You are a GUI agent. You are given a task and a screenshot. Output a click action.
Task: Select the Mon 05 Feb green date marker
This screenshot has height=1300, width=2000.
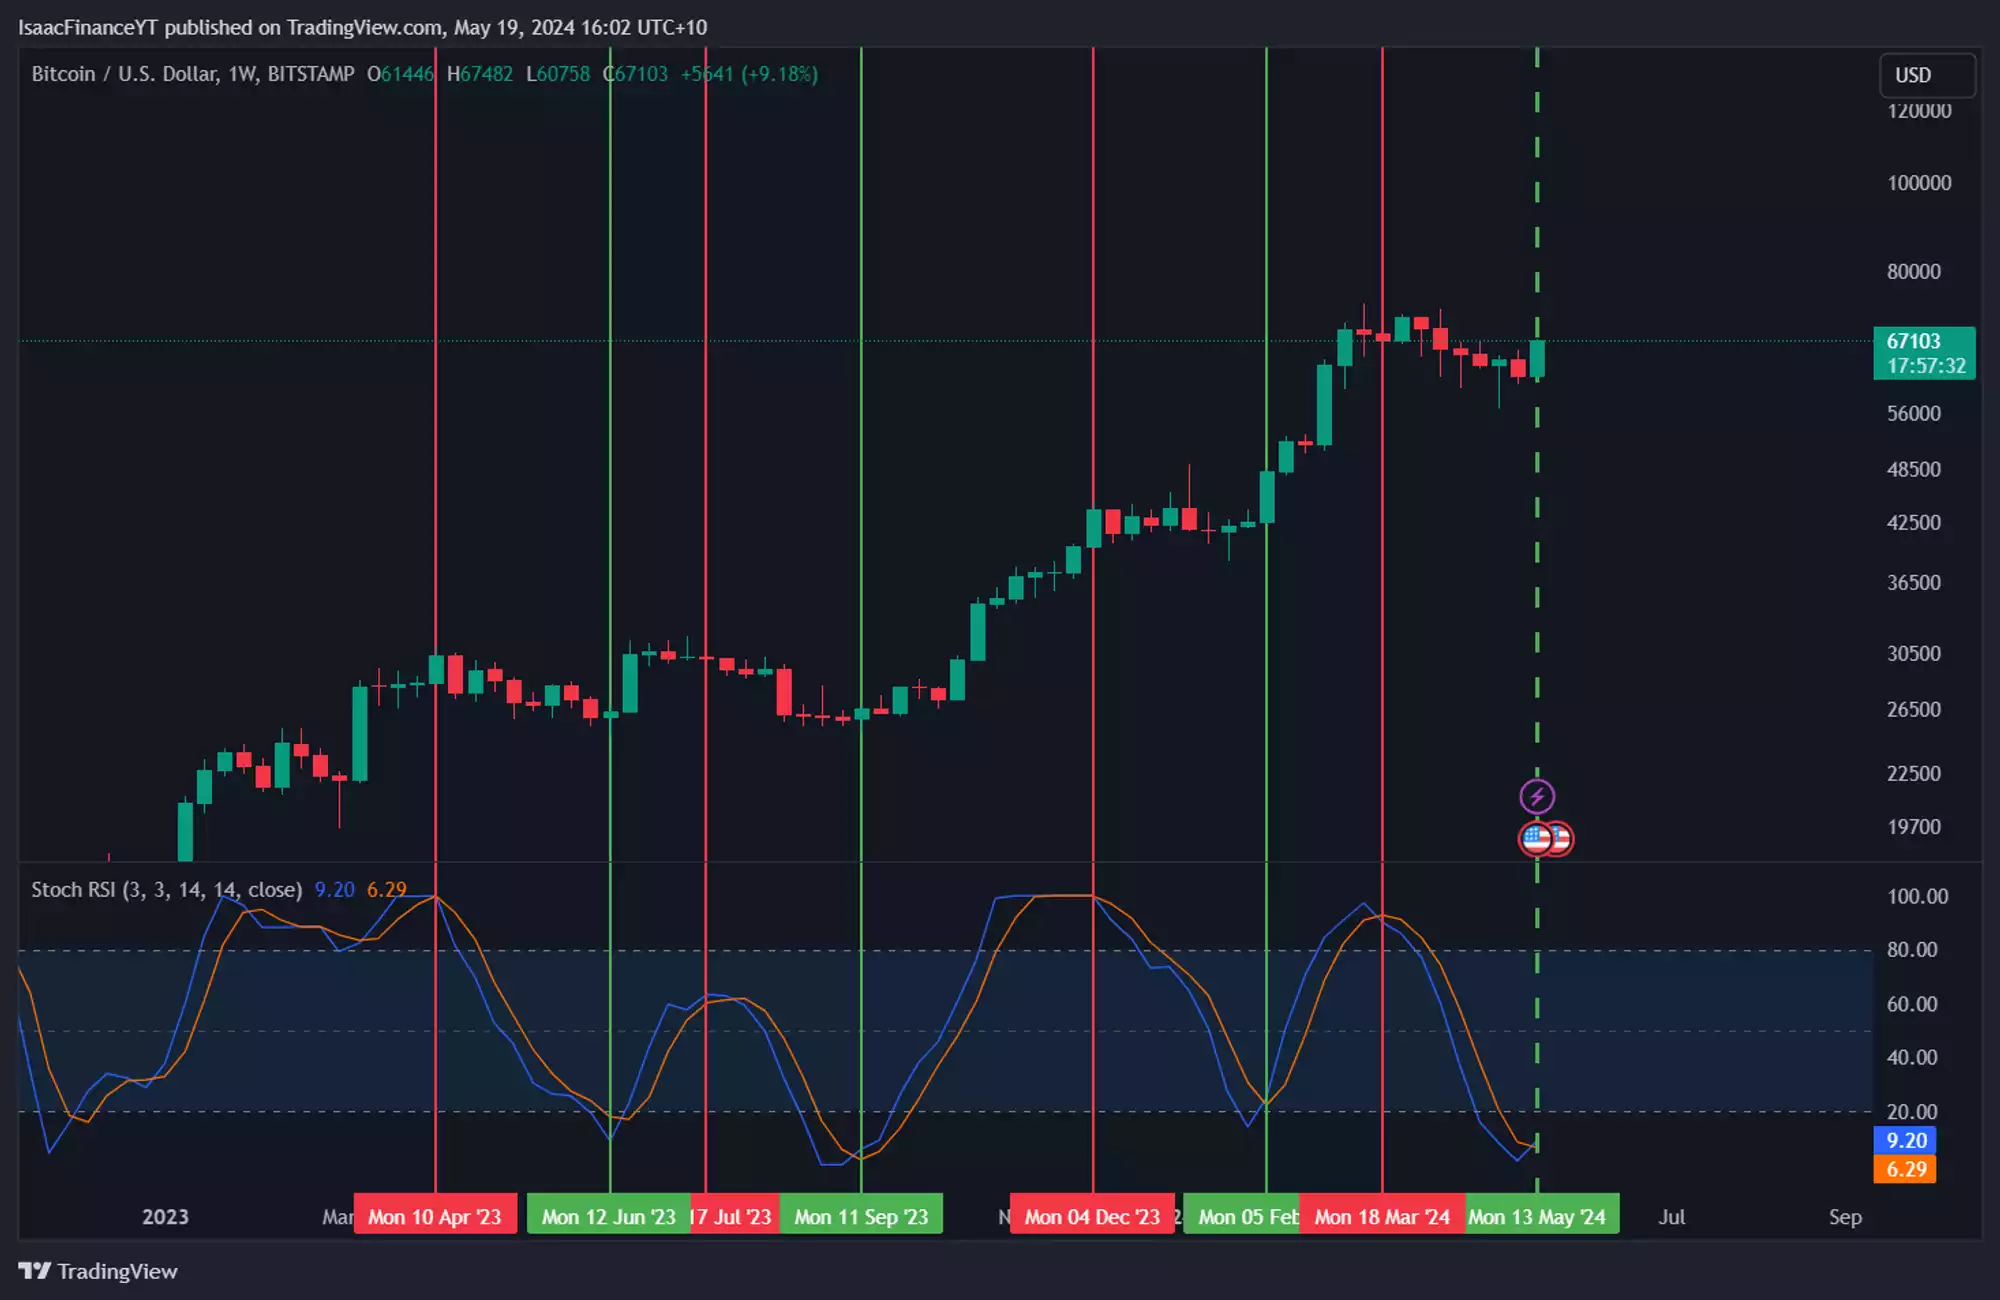tap(1242, 1217)
